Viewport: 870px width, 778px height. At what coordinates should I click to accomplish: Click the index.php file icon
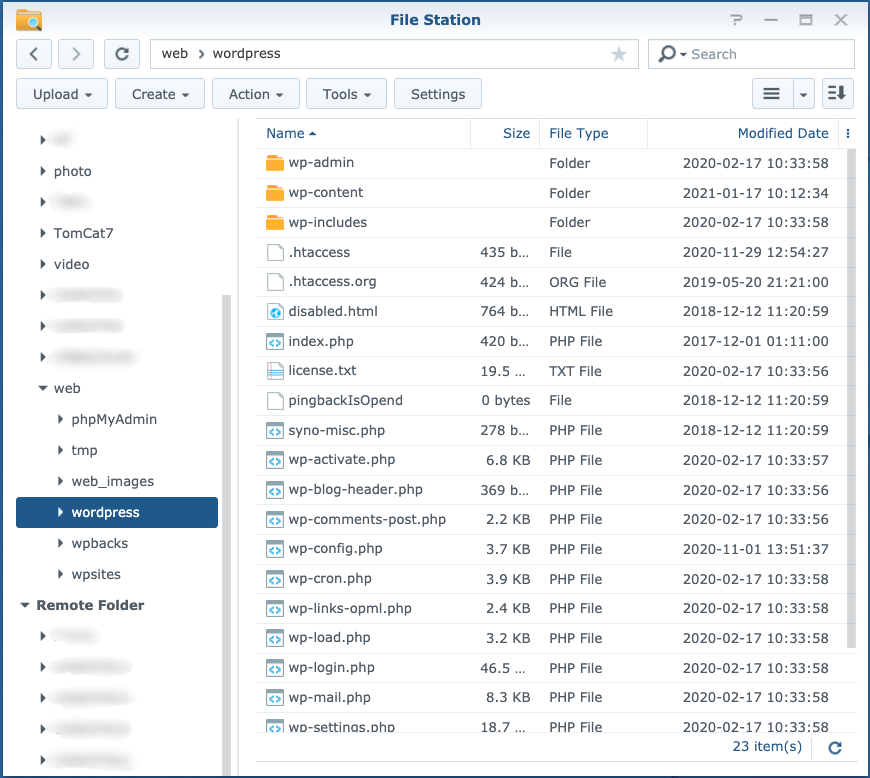point(275,341)
